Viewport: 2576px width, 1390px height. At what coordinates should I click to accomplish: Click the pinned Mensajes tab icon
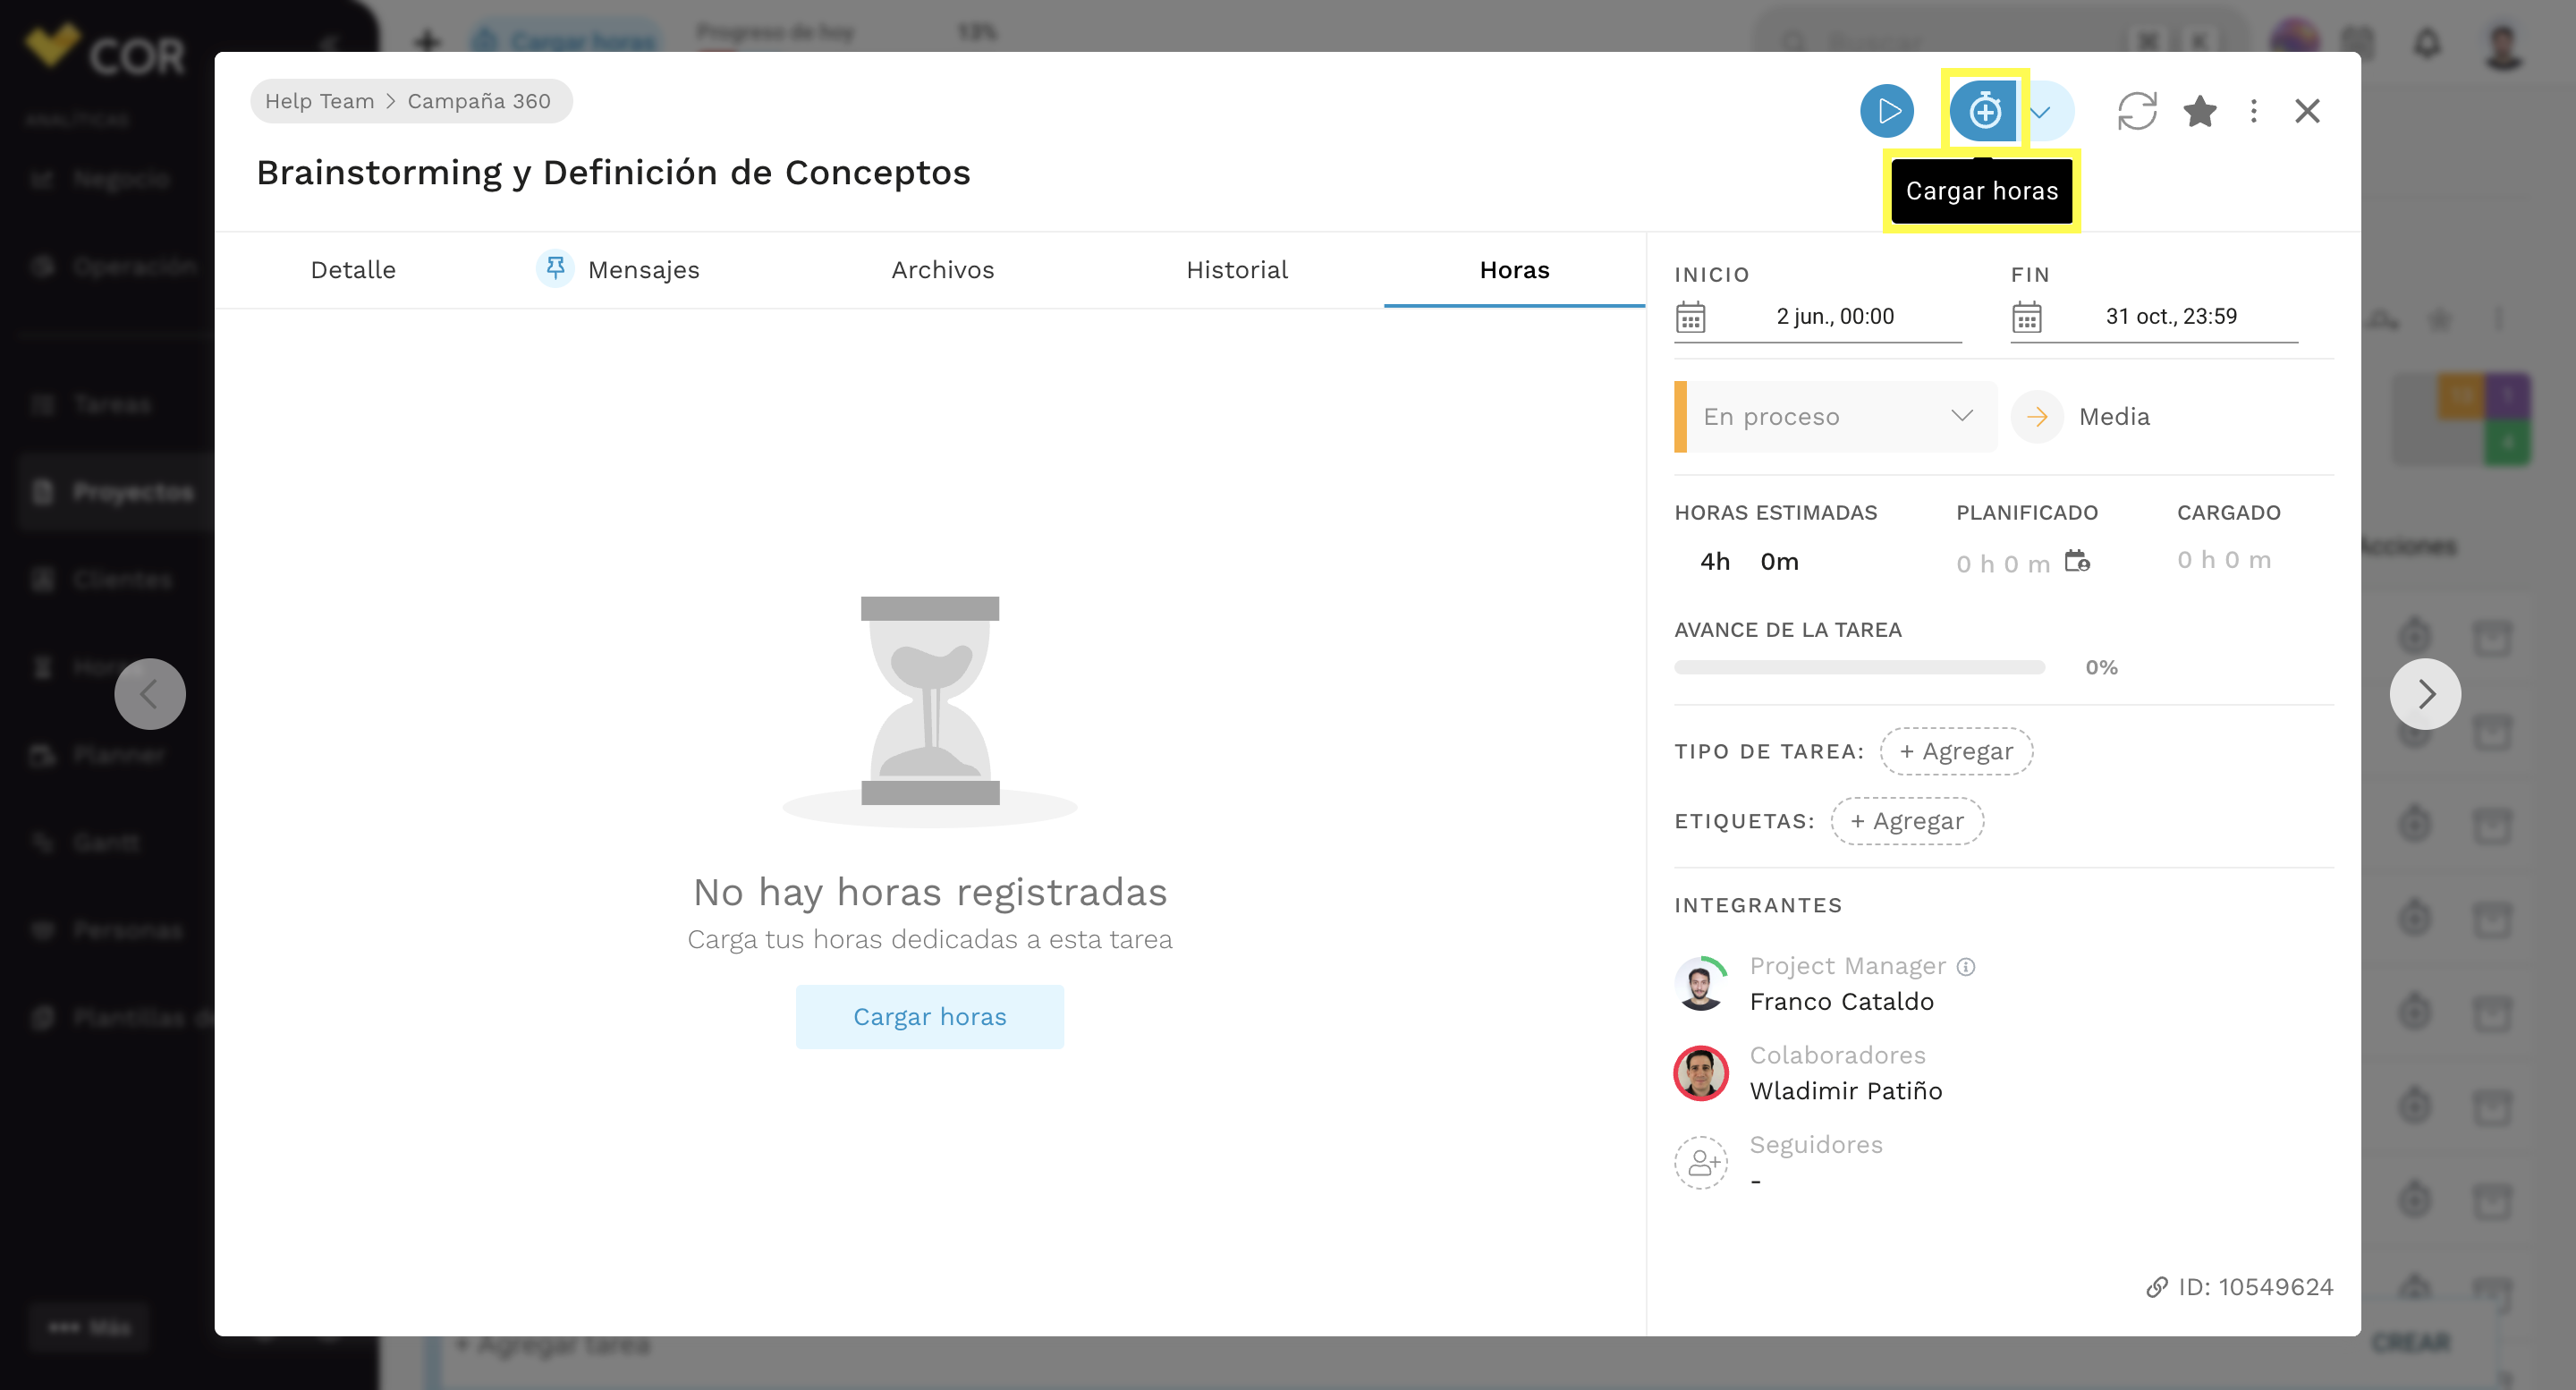555,268
